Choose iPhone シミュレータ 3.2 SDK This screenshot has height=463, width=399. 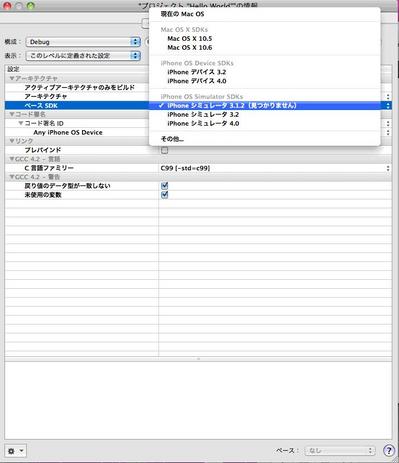[265, 115]
